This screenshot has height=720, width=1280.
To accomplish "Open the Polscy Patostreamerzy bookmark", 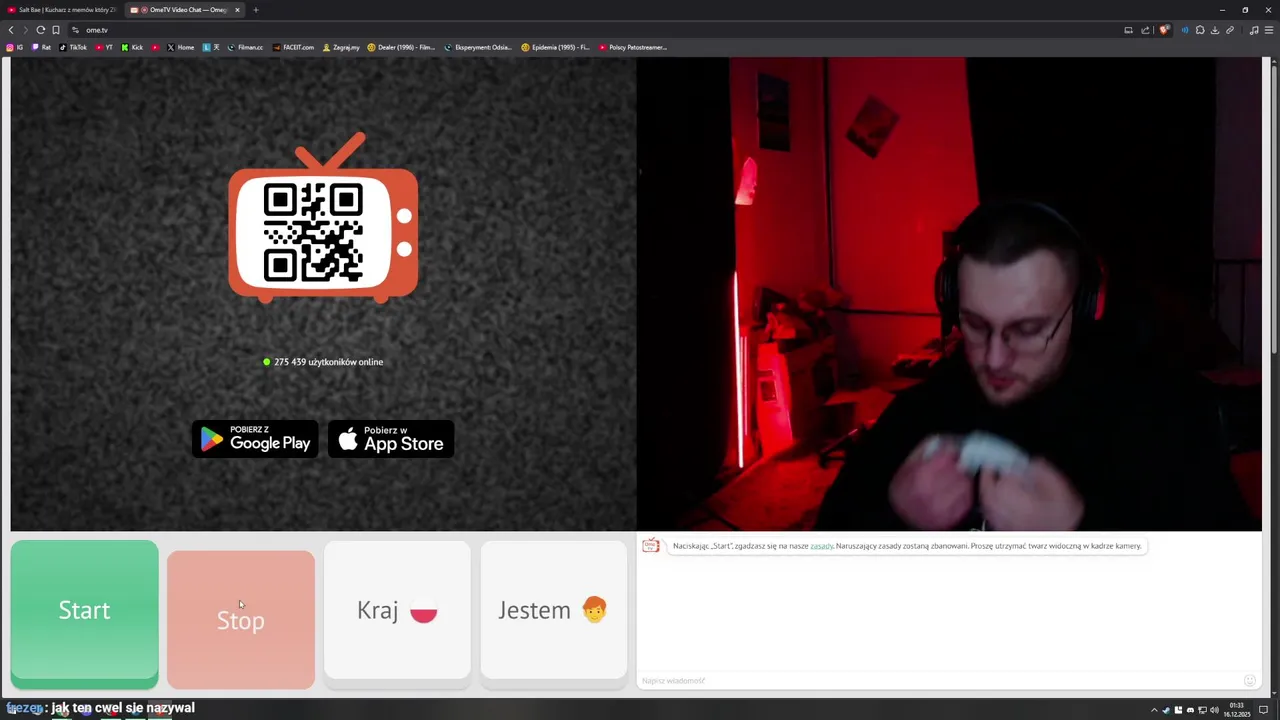I will point(633,47).
